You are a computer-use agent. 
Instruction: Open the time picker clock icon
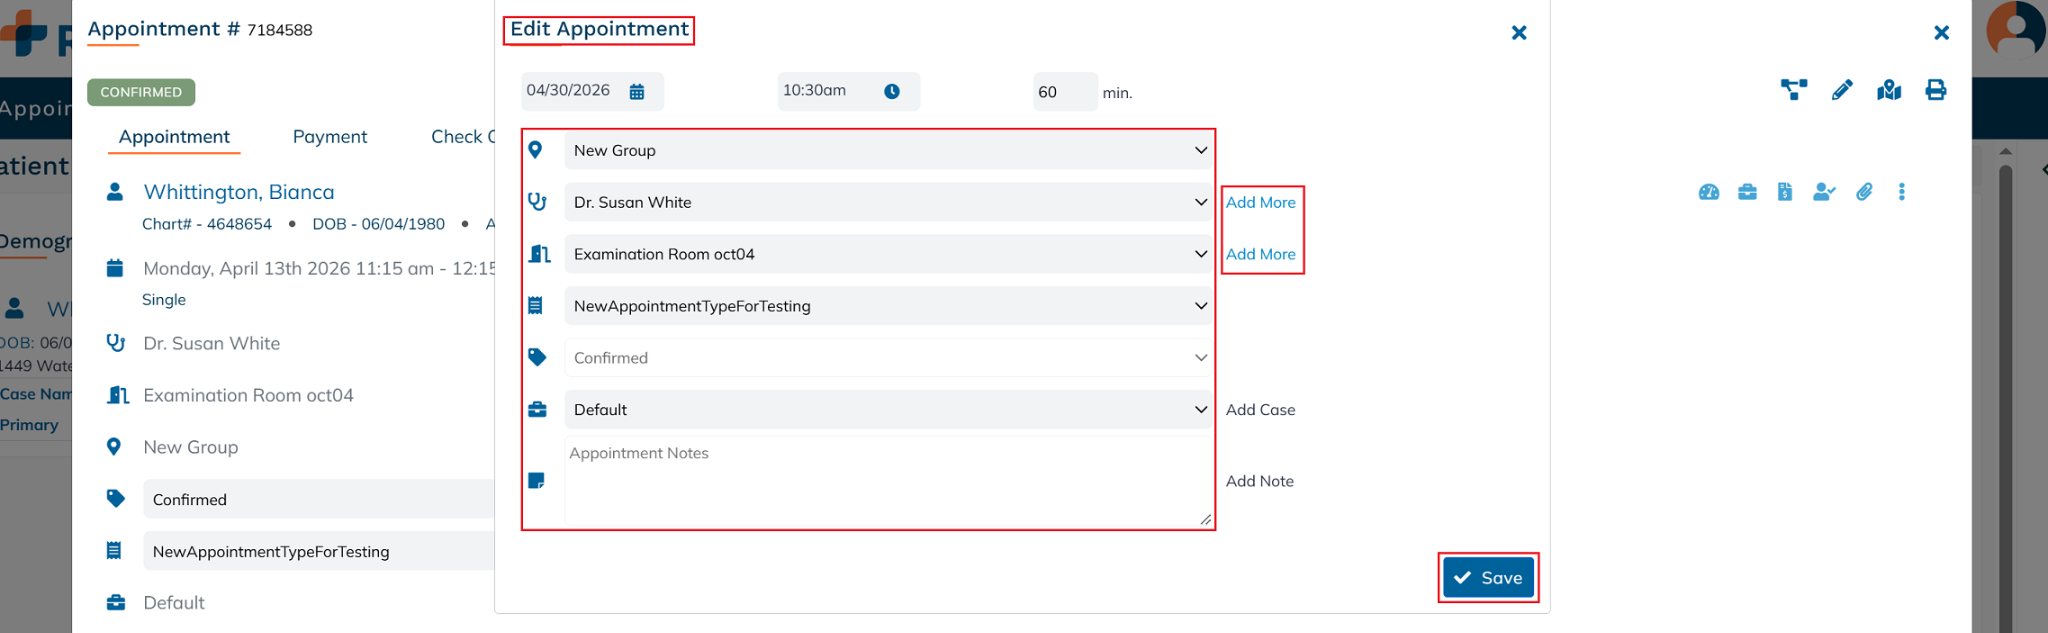892,92
